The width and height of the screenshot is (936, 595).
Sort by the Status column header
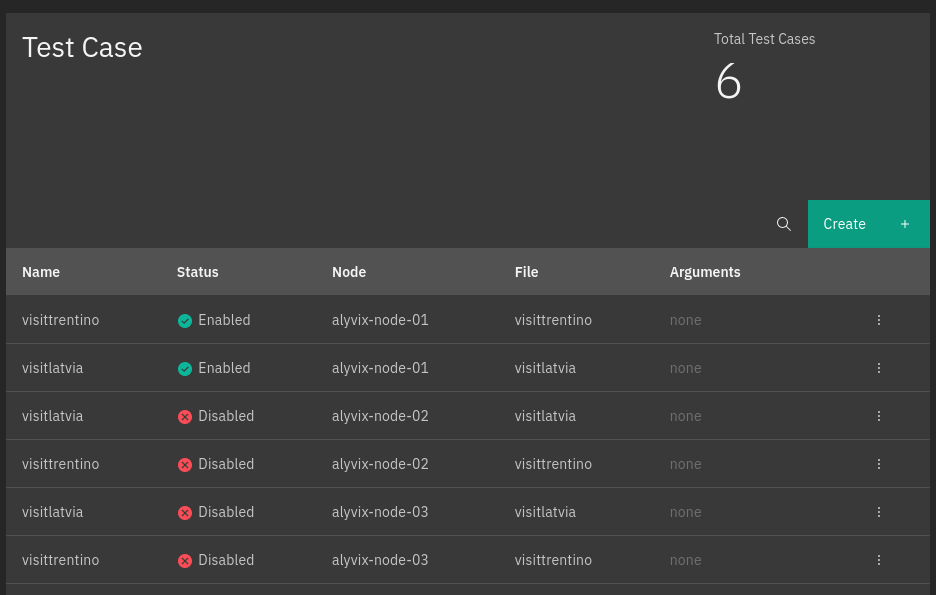tap(198, 272)
